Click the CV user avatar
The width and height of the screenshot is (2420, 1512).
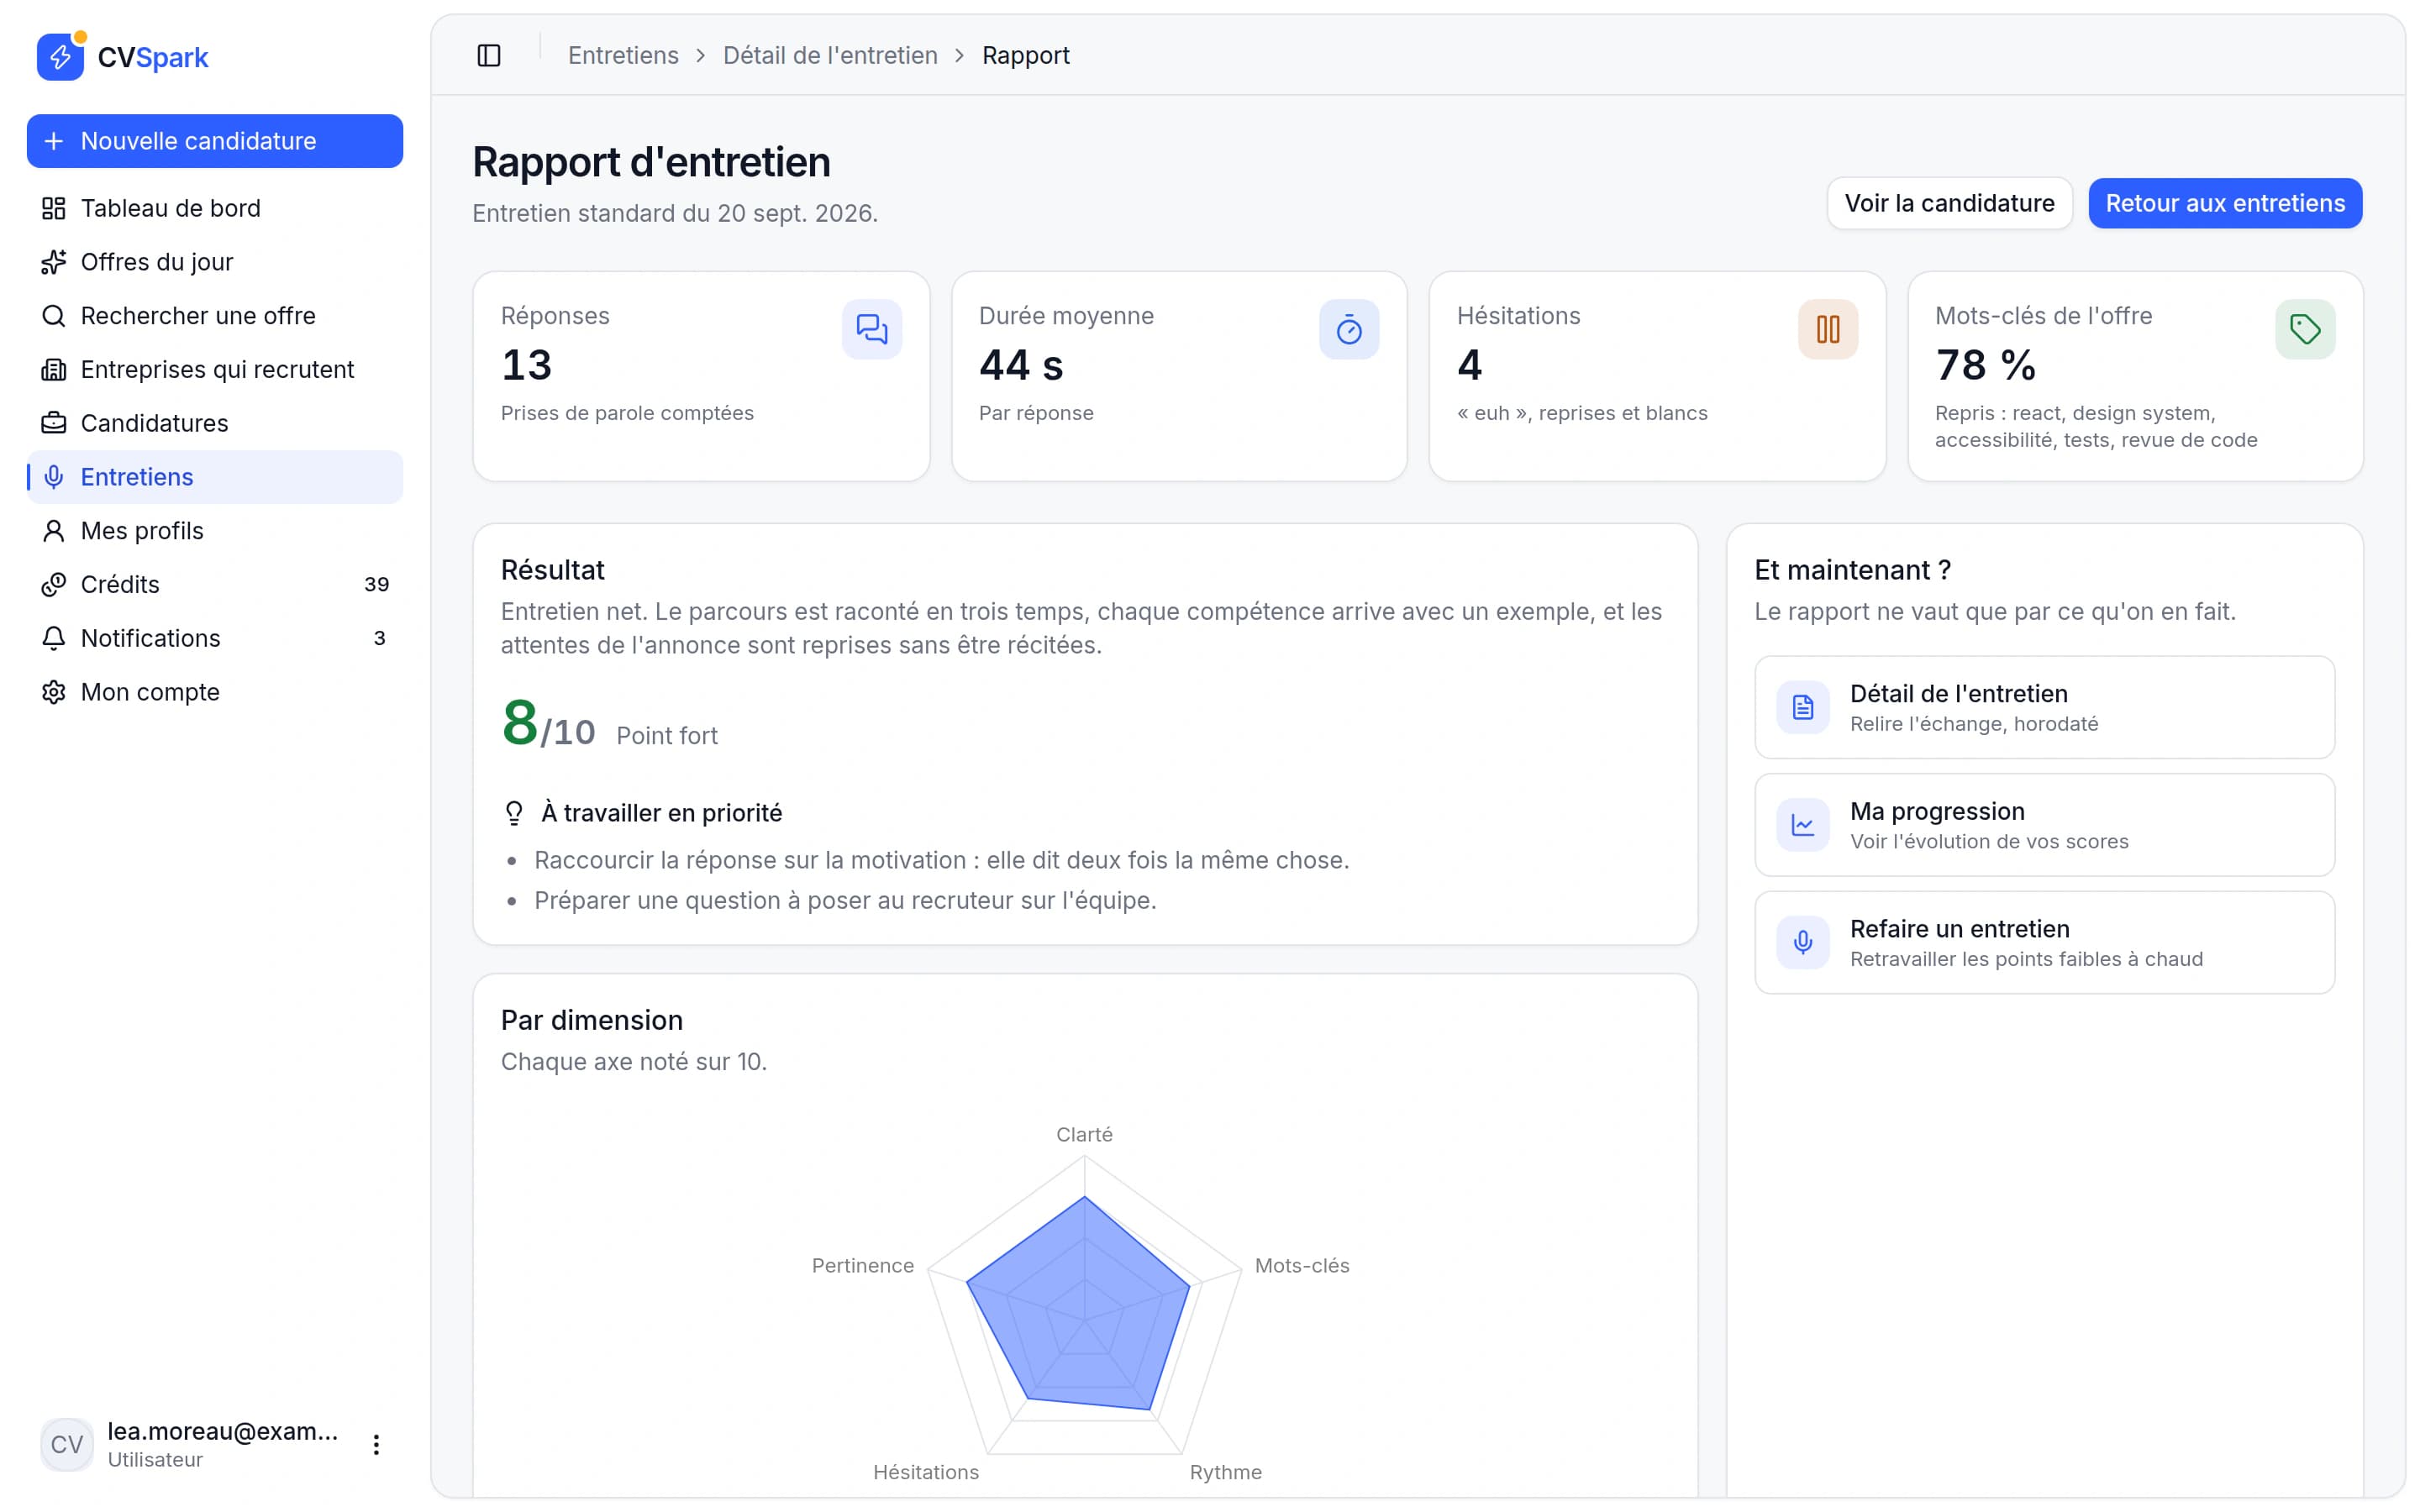(x=67, y=1445)
